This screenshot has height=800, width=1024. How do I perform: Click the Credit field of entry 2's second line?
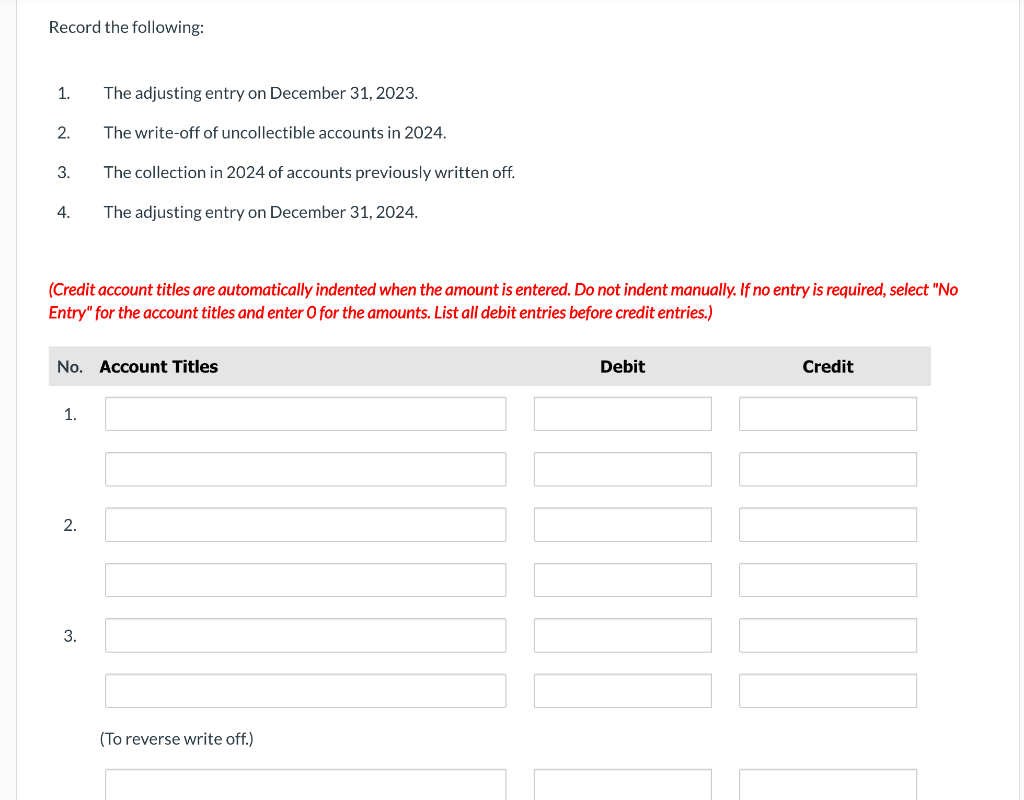pos(827,579)
